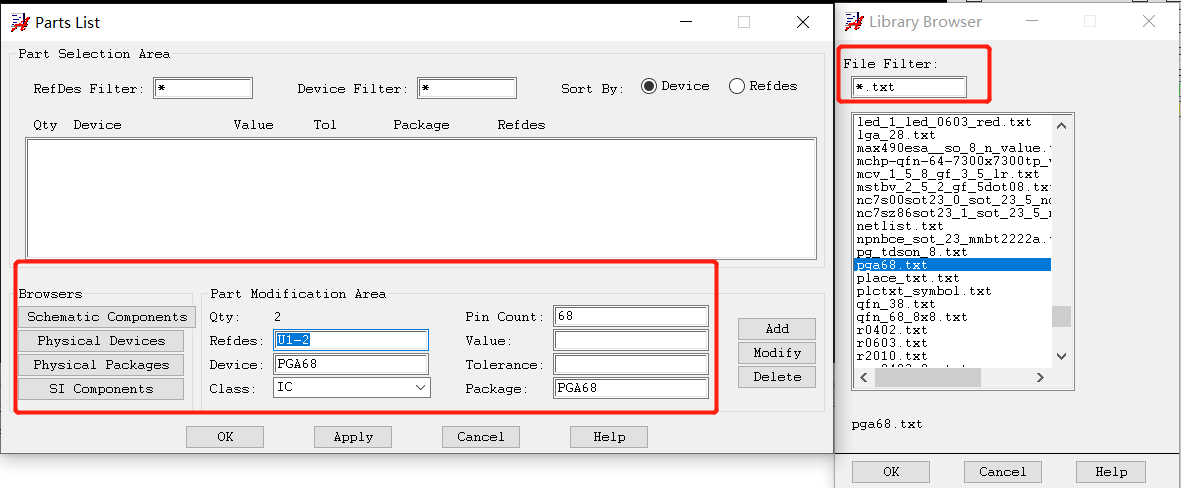Select the Refdes sort radio button
Screen dimensions: 1181x488
[737, 86]
